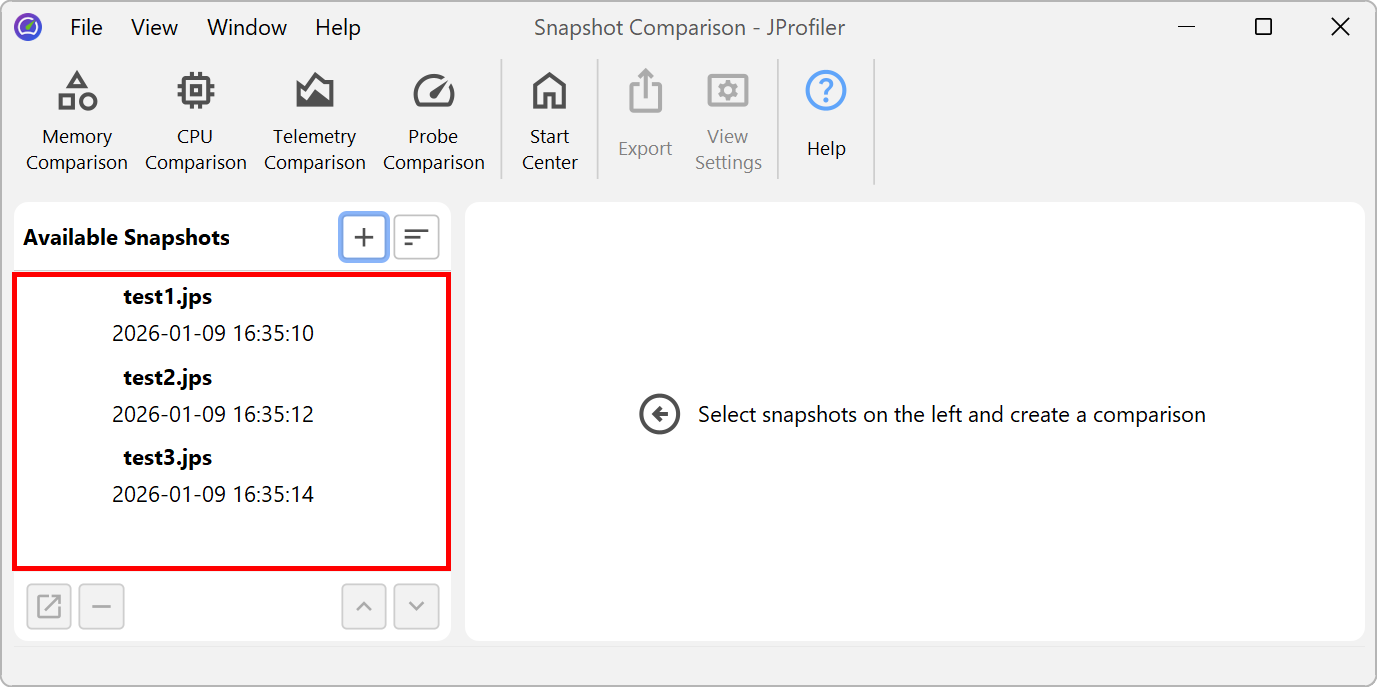Go to the Start Center
The width and height of the screenshot is (1377, 687).
click(x=549, y=121)
